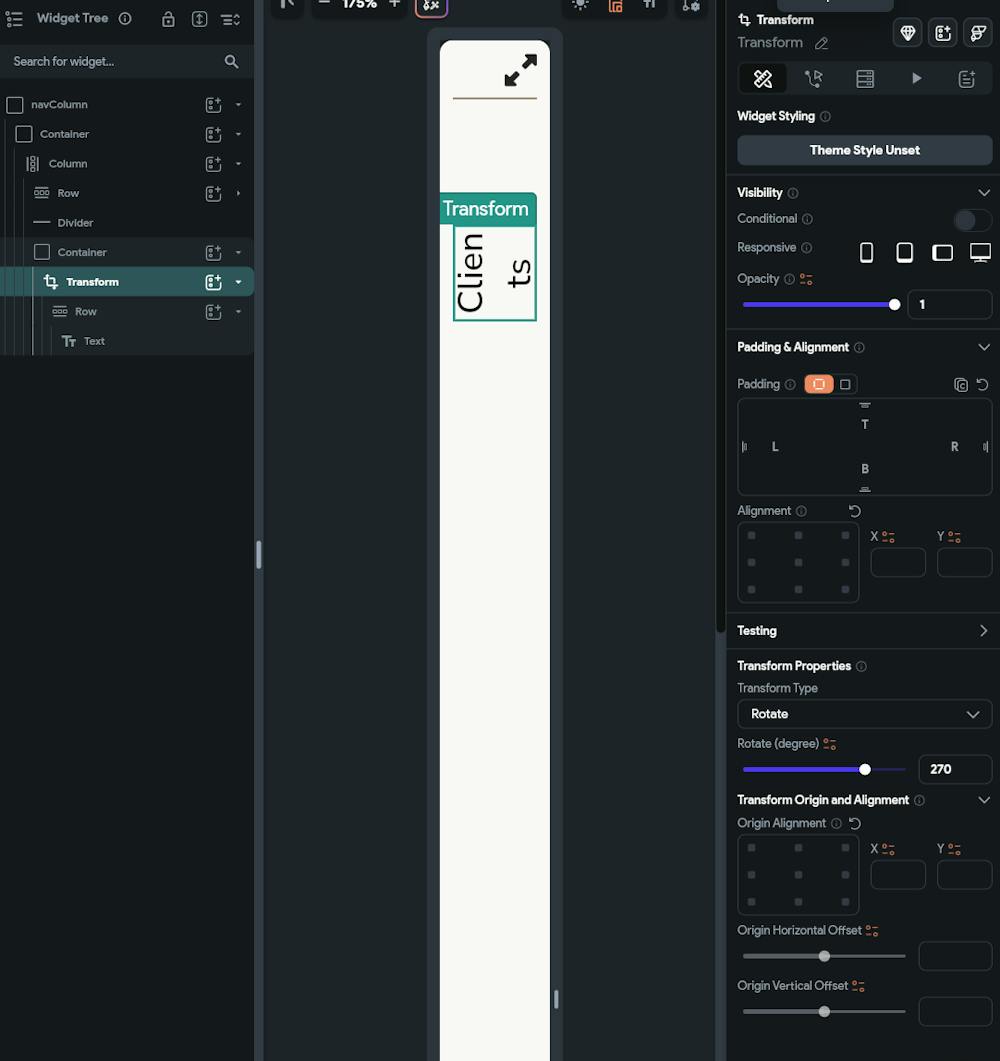Toggle arrow on first Container tree row

click(238, 134)
